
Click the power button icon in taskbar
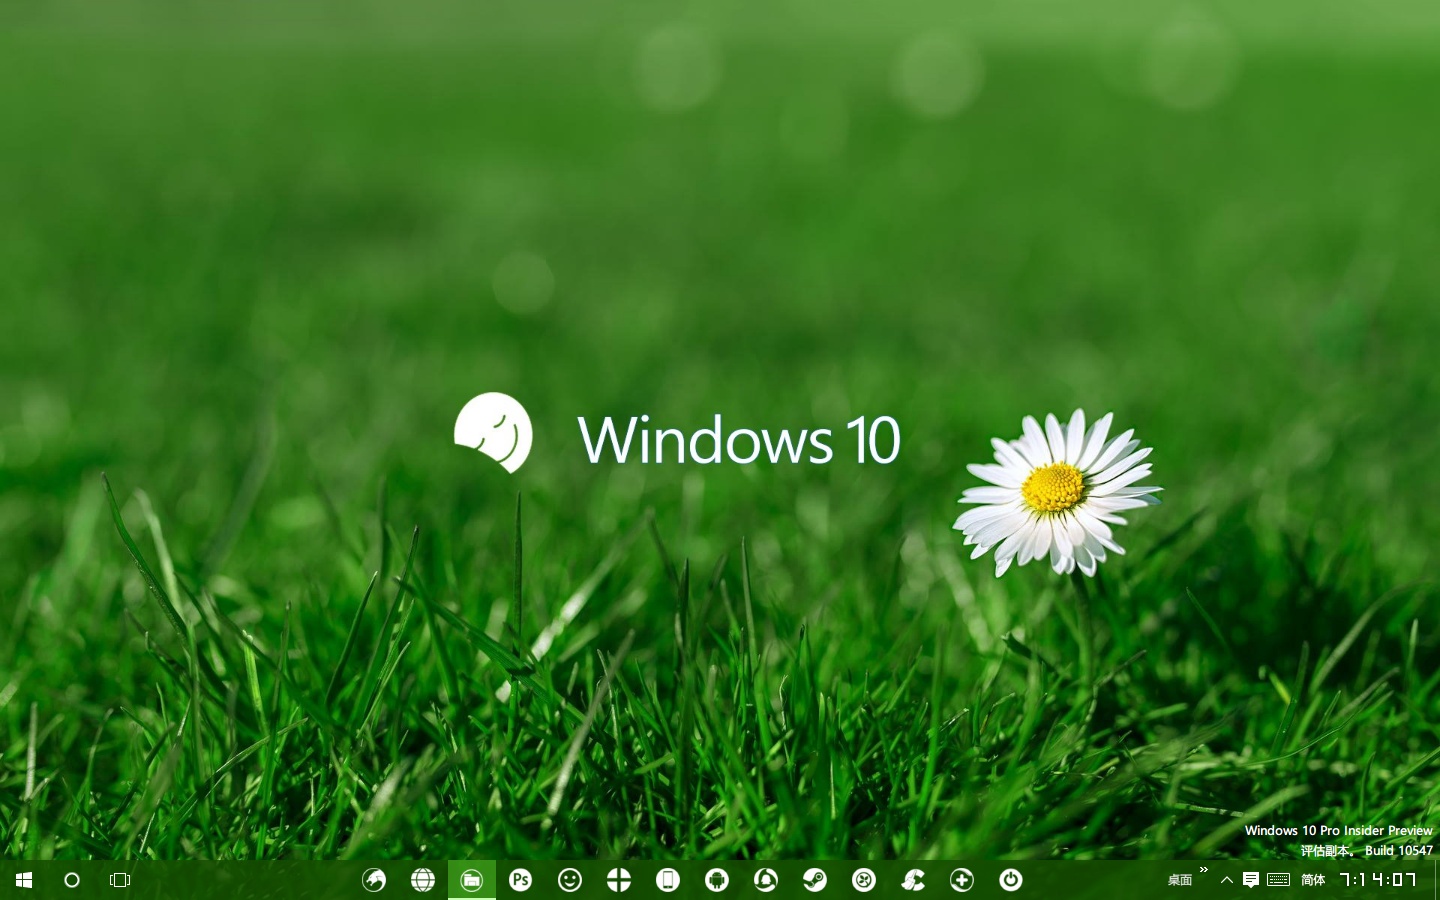tap(1011, 880)
